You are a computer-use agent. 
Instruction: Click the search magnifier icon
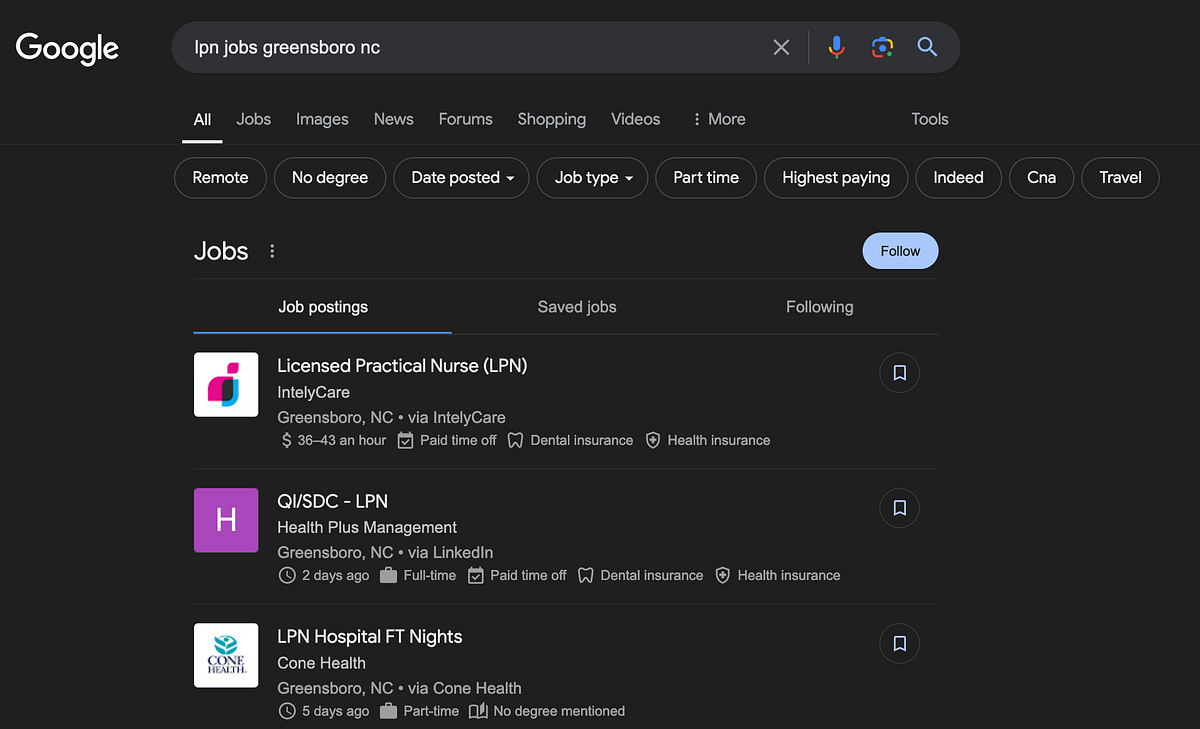926,46
